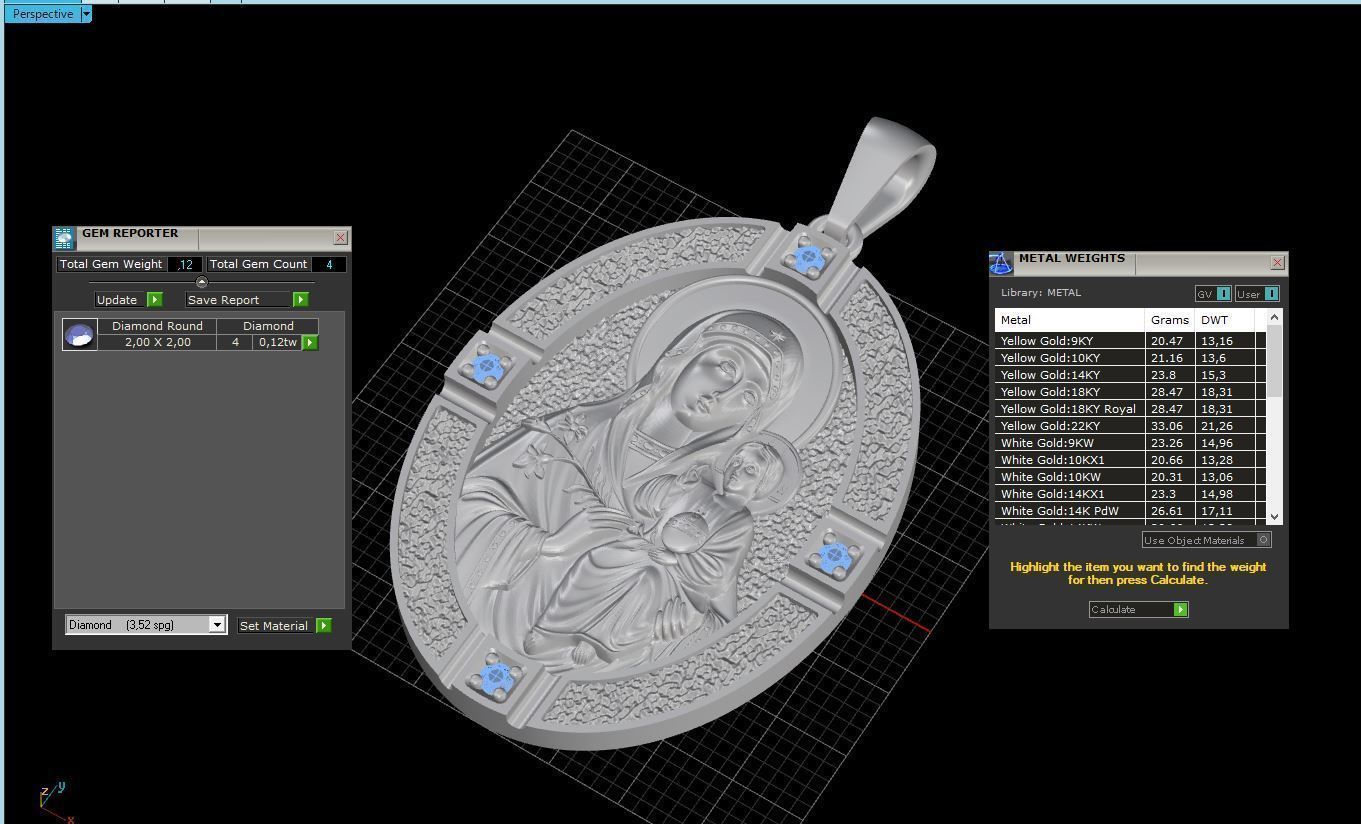The image size is (1361, 824).
Task: Select the Diamond Round gem thumbnail
Action: 80,334
